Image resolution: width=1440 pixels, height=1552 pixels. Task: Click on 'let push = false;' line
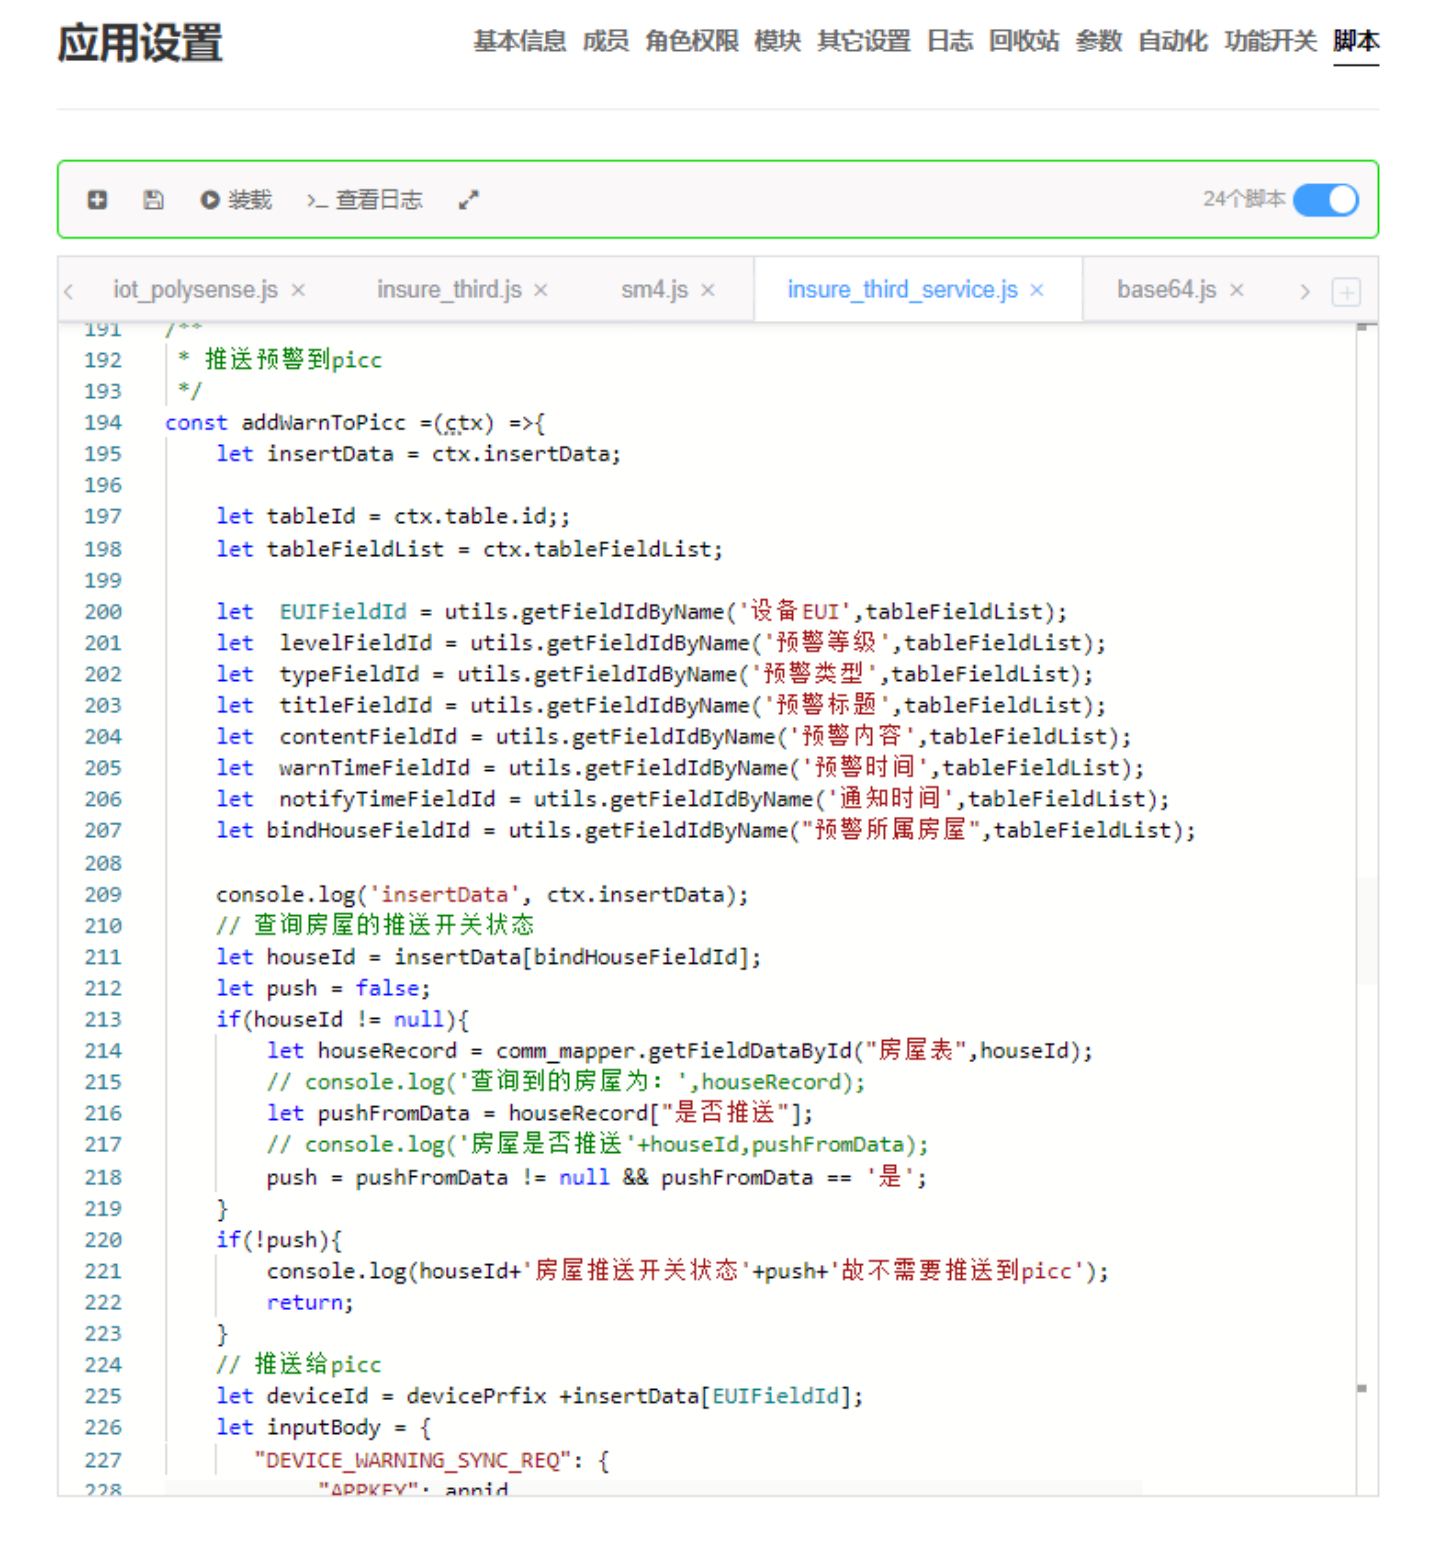[323, 989]
